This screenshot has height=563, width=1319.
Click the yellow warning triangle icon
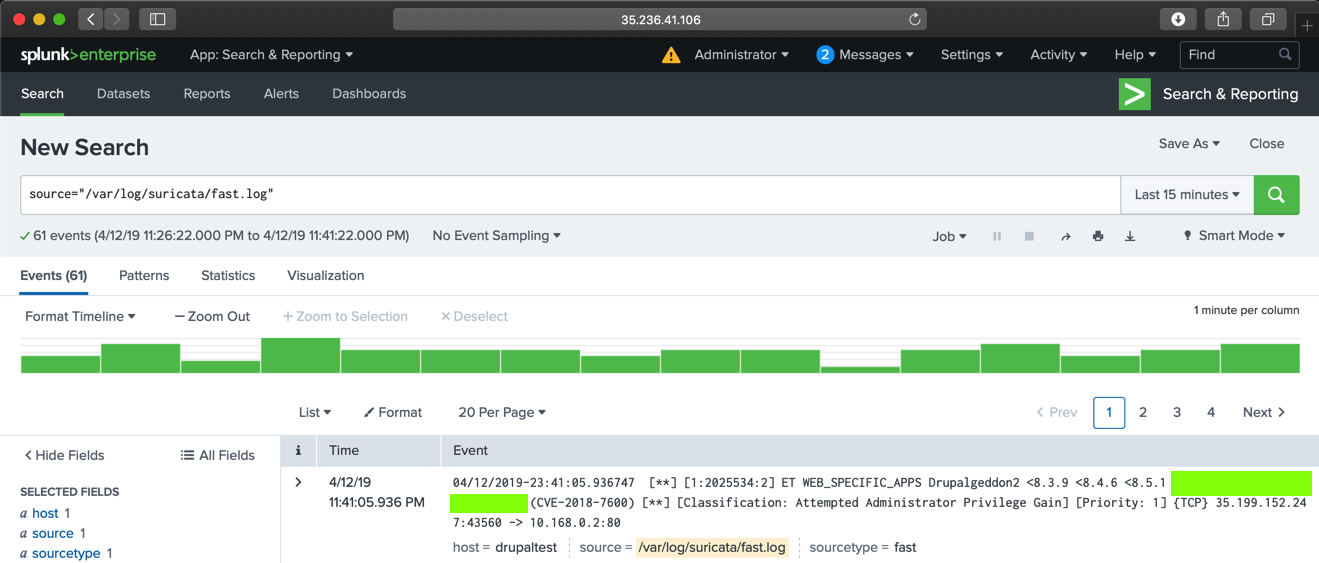(671, 55)
